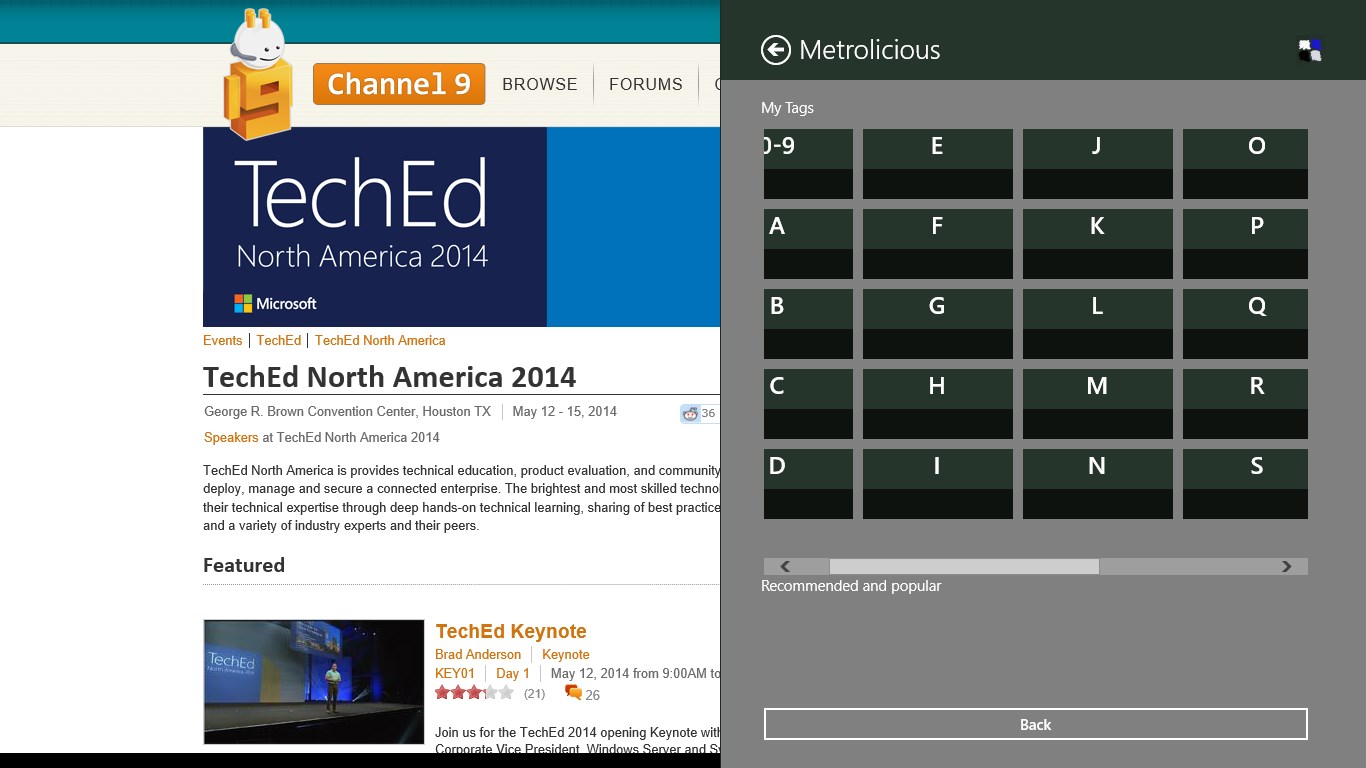Image resolution: width=1366 pixels, height=768 pixels.
Task: Click the Events breadcrumb link
Action: point(222,340)
